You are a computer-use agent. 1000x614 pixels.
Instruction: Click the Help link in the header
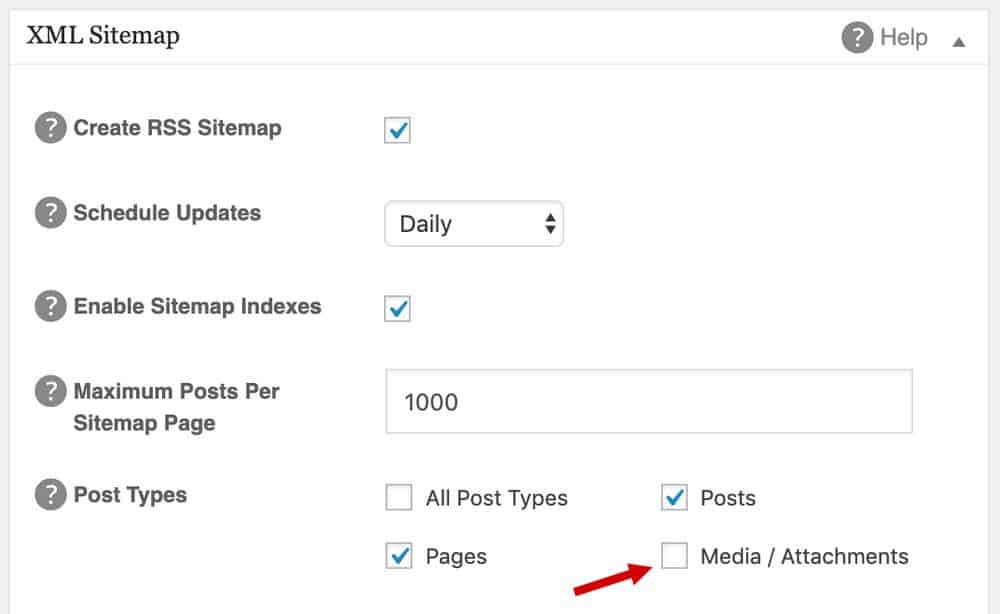click(904, 38)
